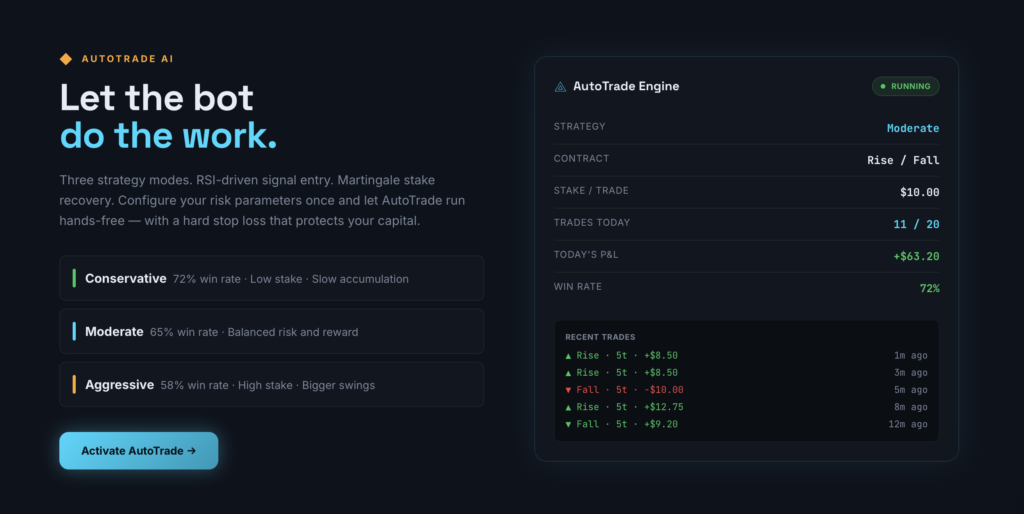The width and height of the screenshot is (1024, 514).
Task: Click the 72% win rate value in the engine panel
Action: click(929, 288)
